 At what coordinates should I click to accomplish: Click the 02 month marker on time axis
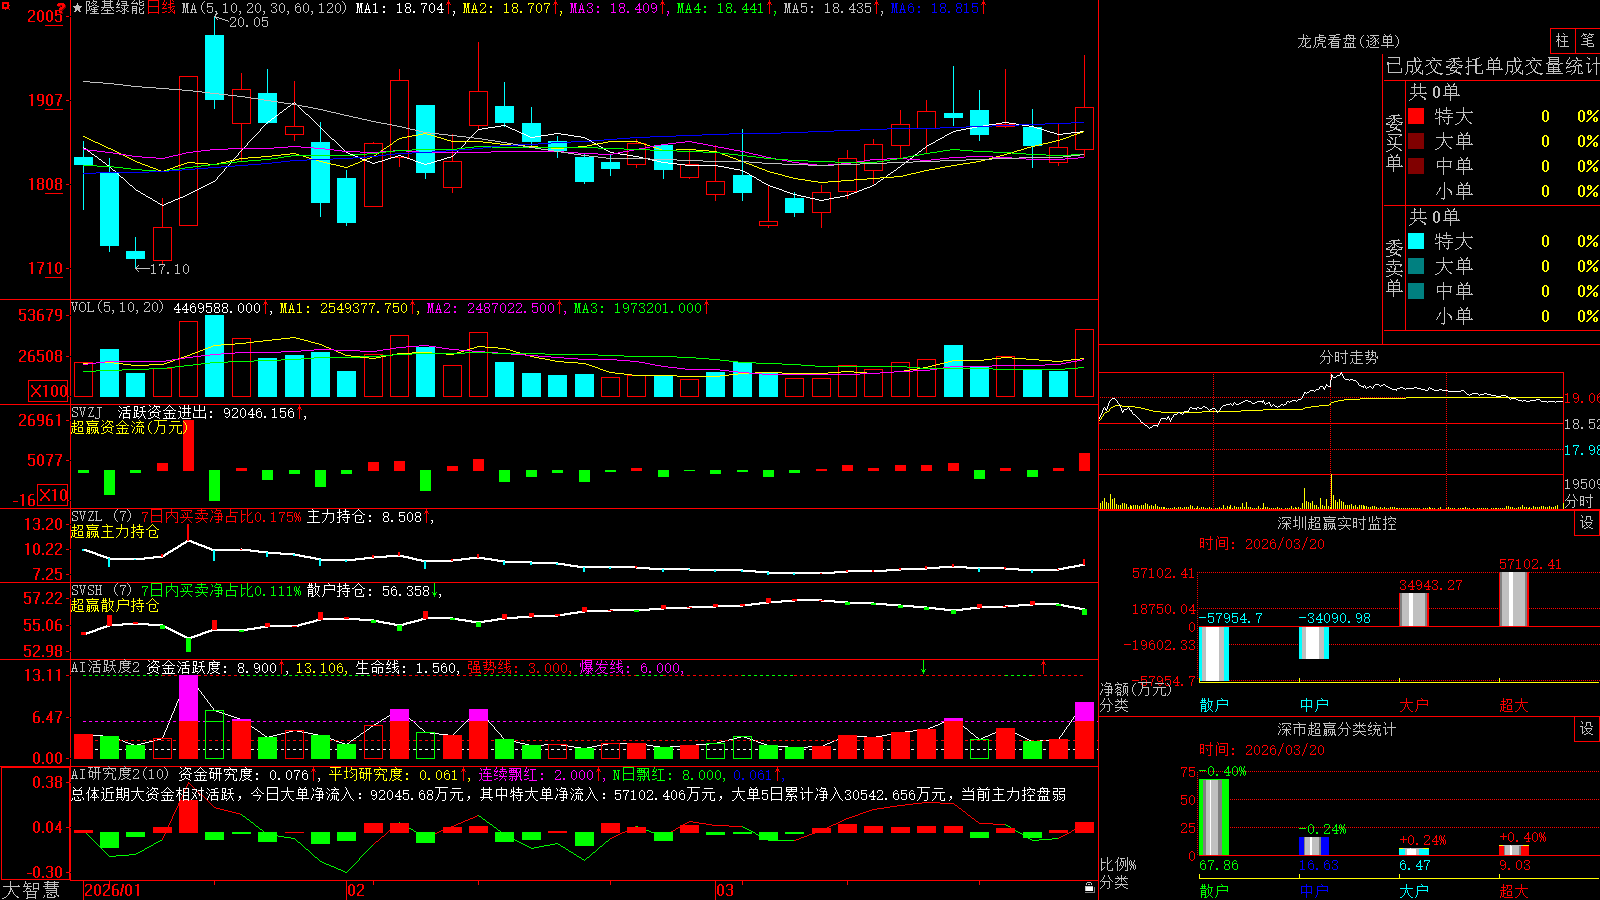click(x=355, y=890)
